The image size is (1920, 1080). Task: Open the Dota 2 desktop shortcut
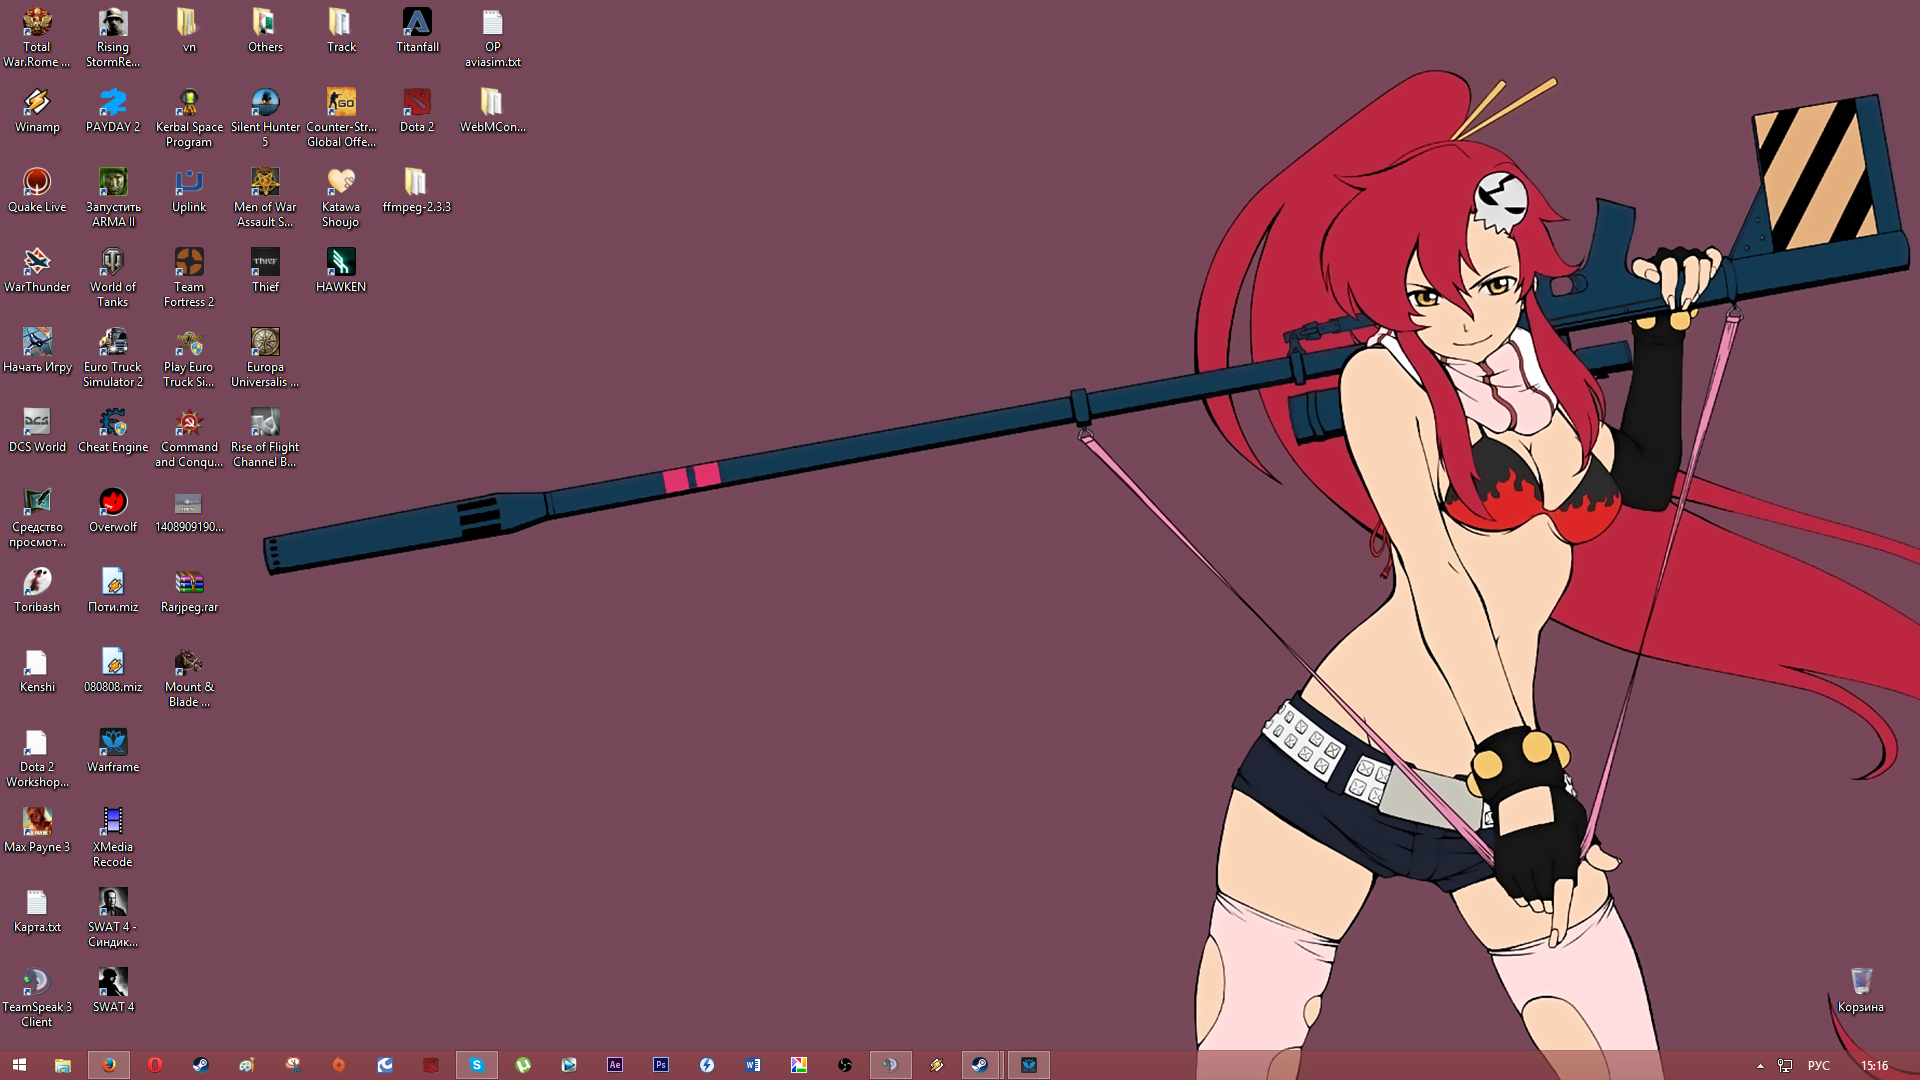tap(417, 104)
